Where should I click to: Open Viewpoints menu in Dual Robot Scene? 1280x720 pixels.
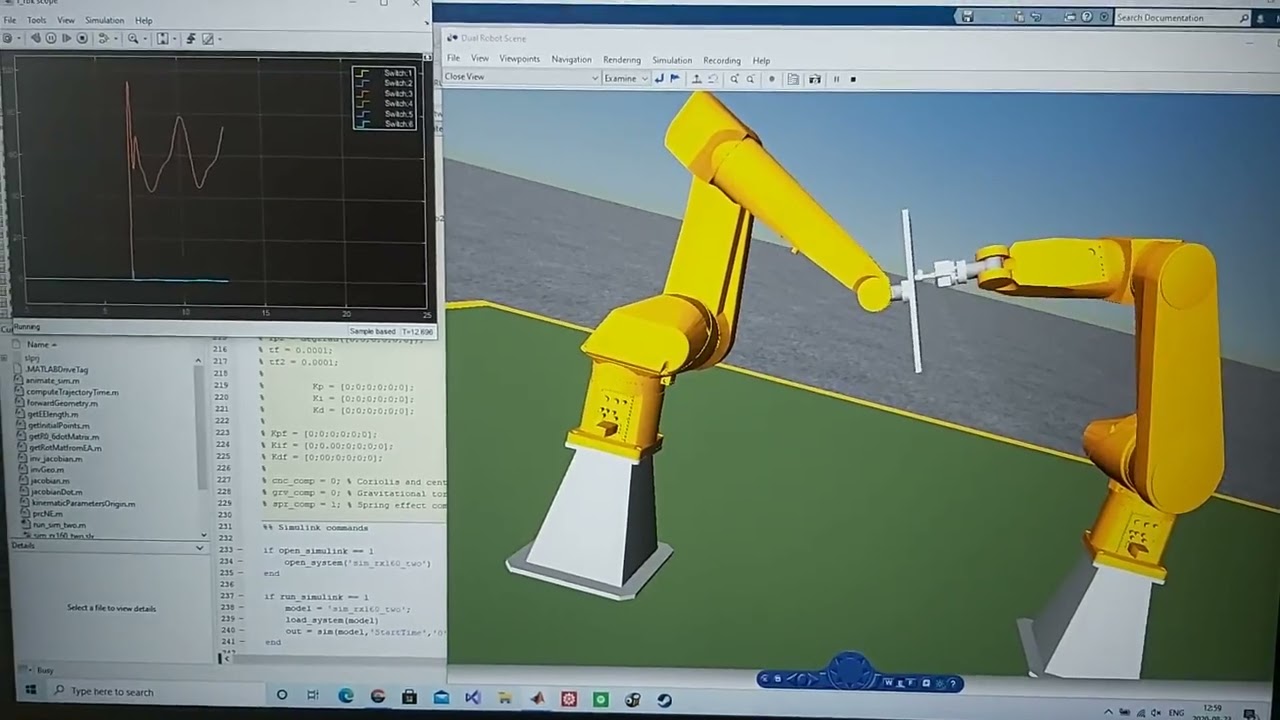(x=519, y=59)
